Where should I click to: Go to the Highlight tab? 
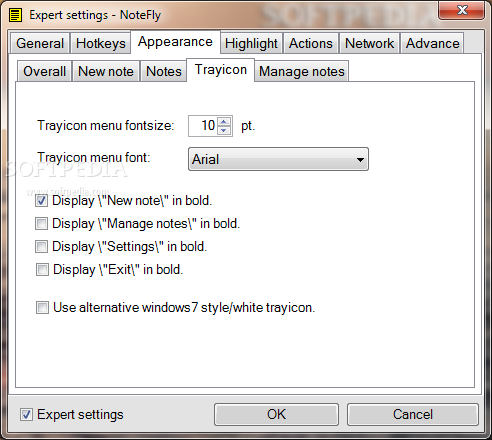251,43
